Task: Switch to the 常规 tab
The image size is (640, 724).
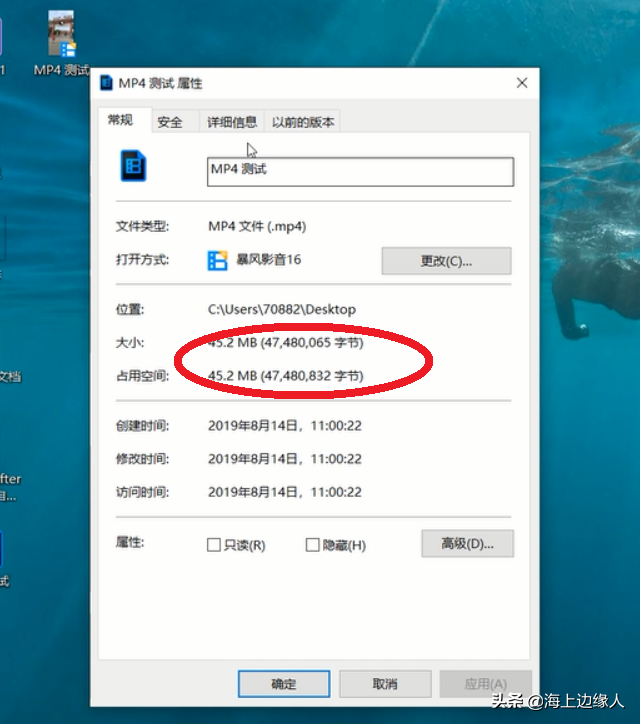Action: (125, 120)
